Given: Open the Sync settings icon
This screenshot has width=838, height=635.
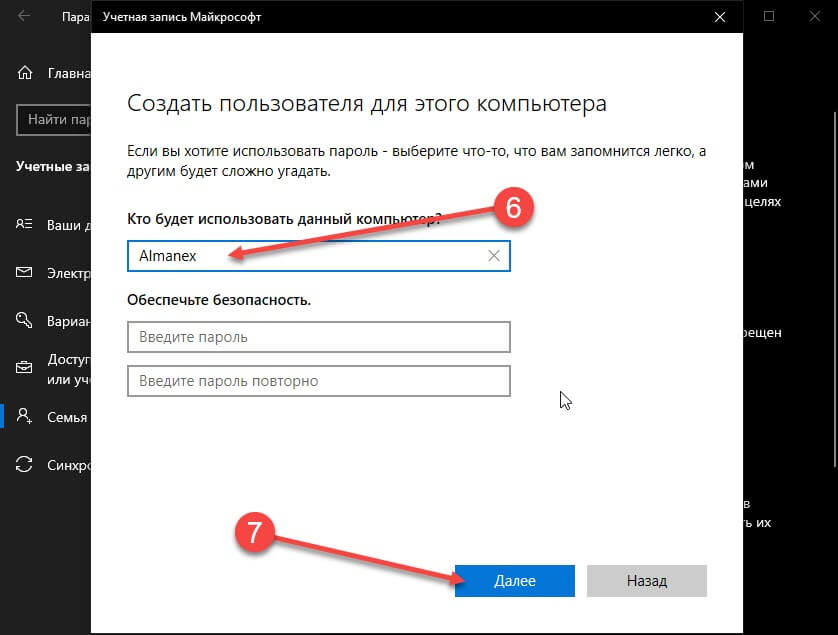Looking at the screenshot, I should (24, 464).
